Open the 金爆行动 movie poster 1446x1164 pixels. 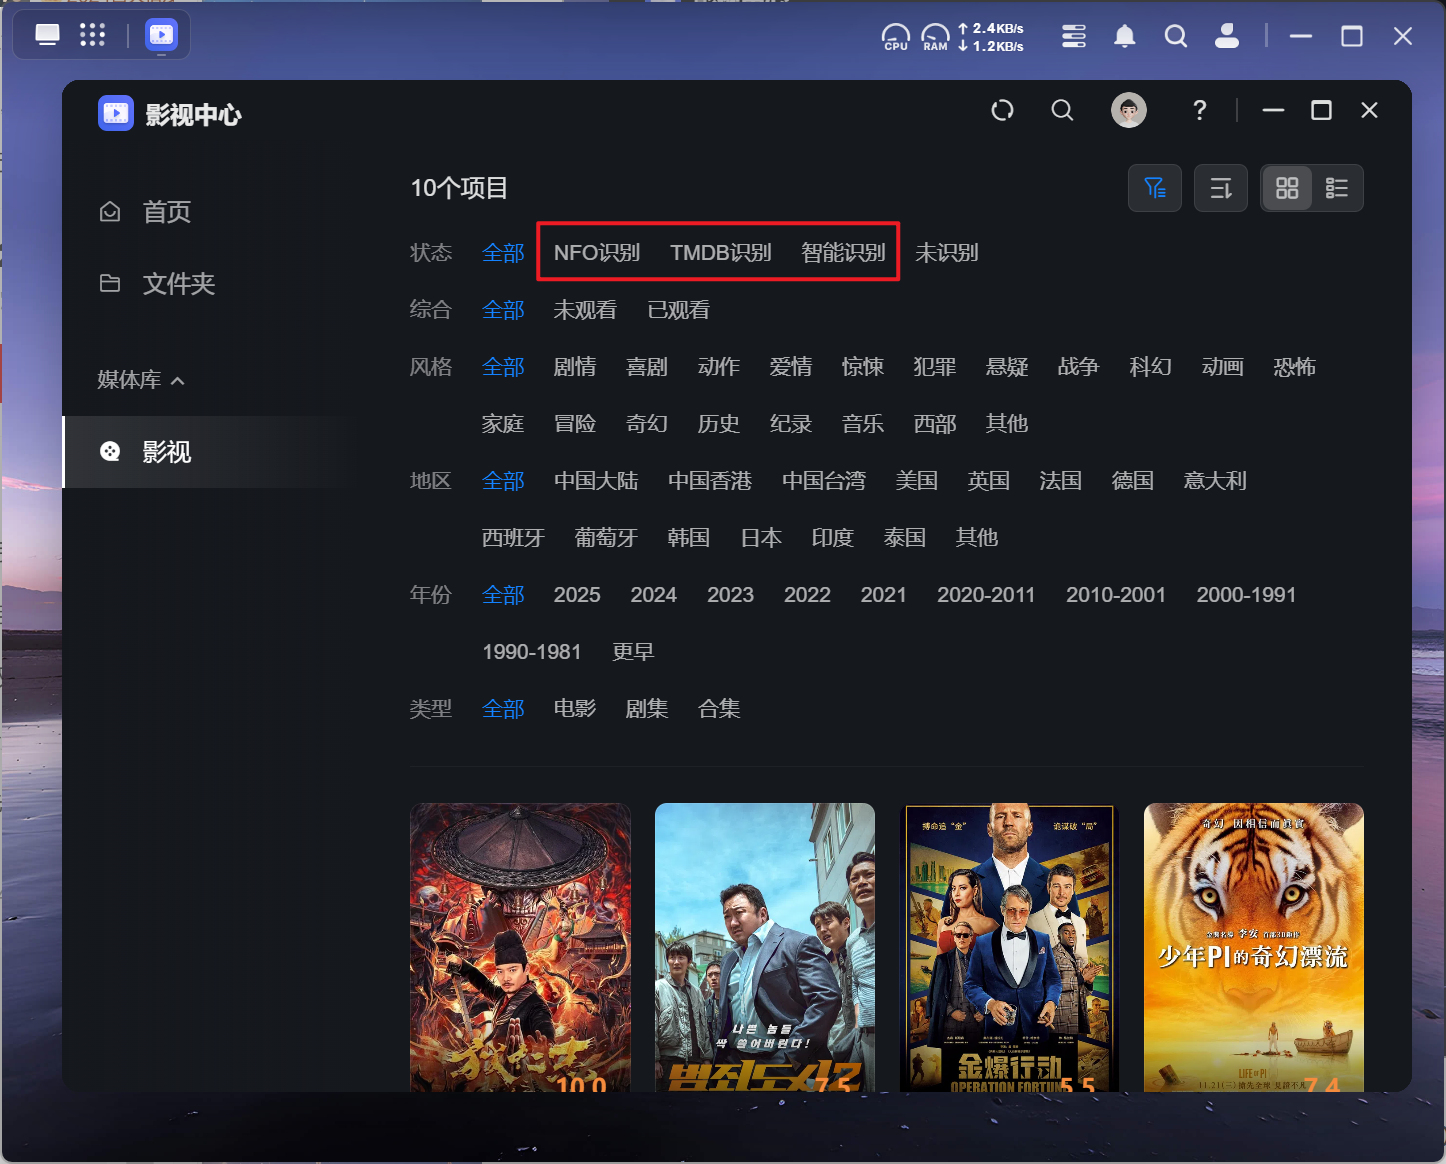click(x=1009, y=947)
